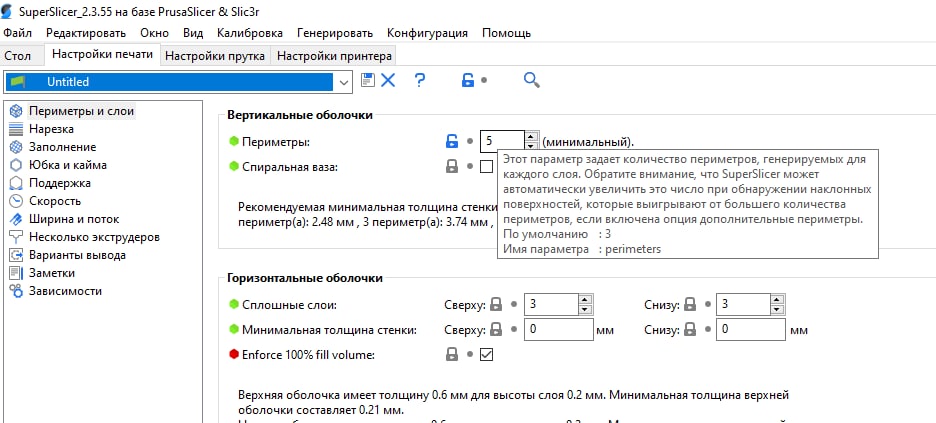Increase Сплошные слои Снизу with up arrow
Screen dimensions: 936x423
[x=776, y=300]
